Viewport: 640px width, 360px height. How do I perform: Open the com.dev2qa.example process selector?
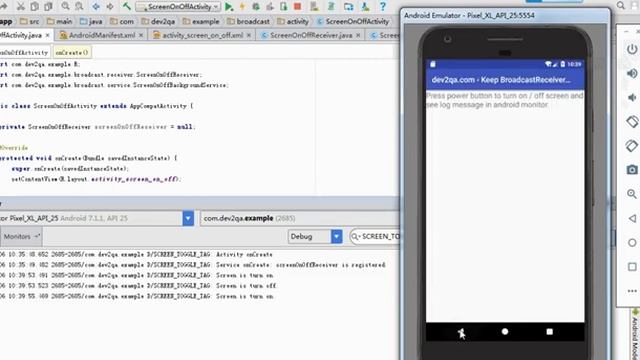pyautogui.click(x=299, y=218)
